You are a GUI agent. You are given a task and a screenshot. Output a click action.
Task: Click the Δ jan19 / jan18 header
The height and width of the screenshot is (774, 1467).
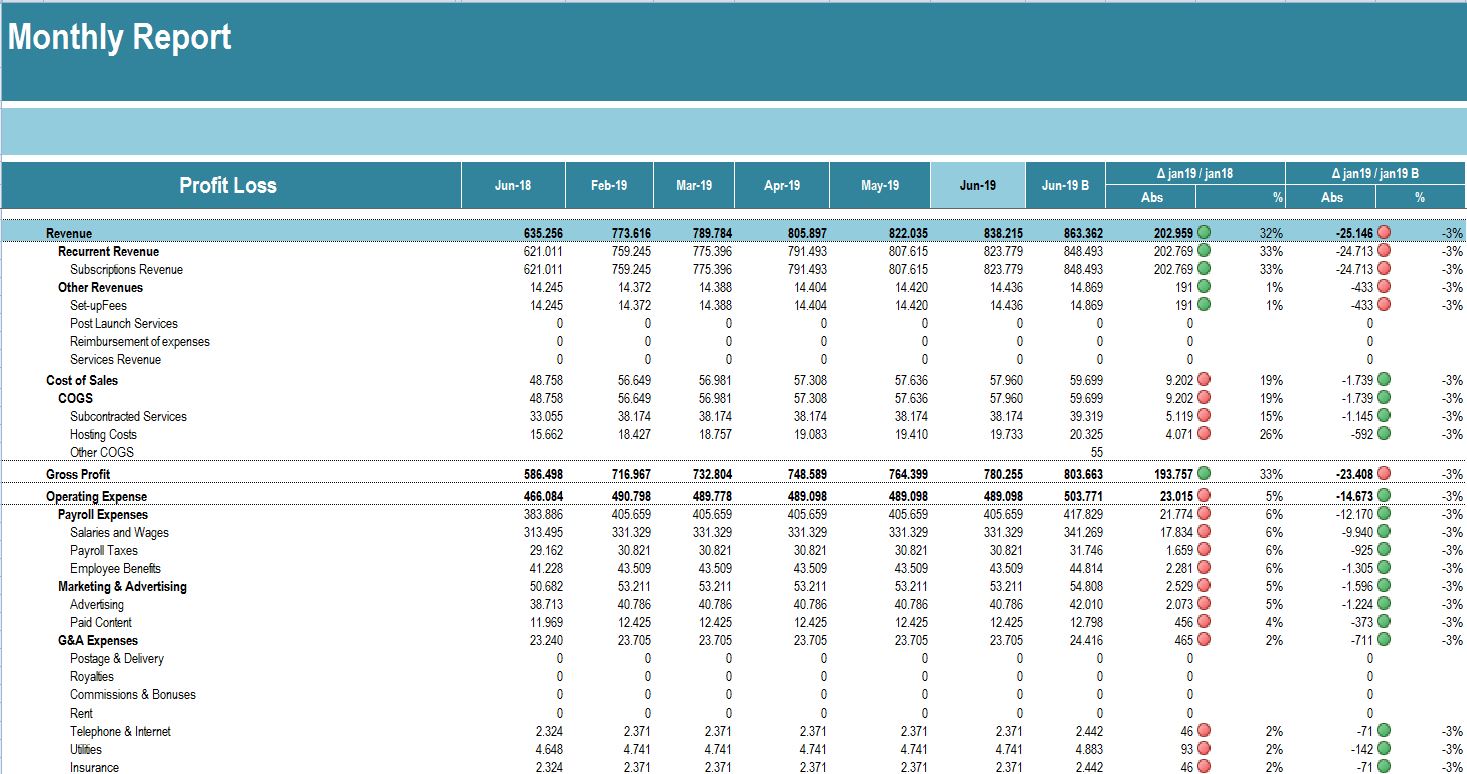tap(1195, 173)
